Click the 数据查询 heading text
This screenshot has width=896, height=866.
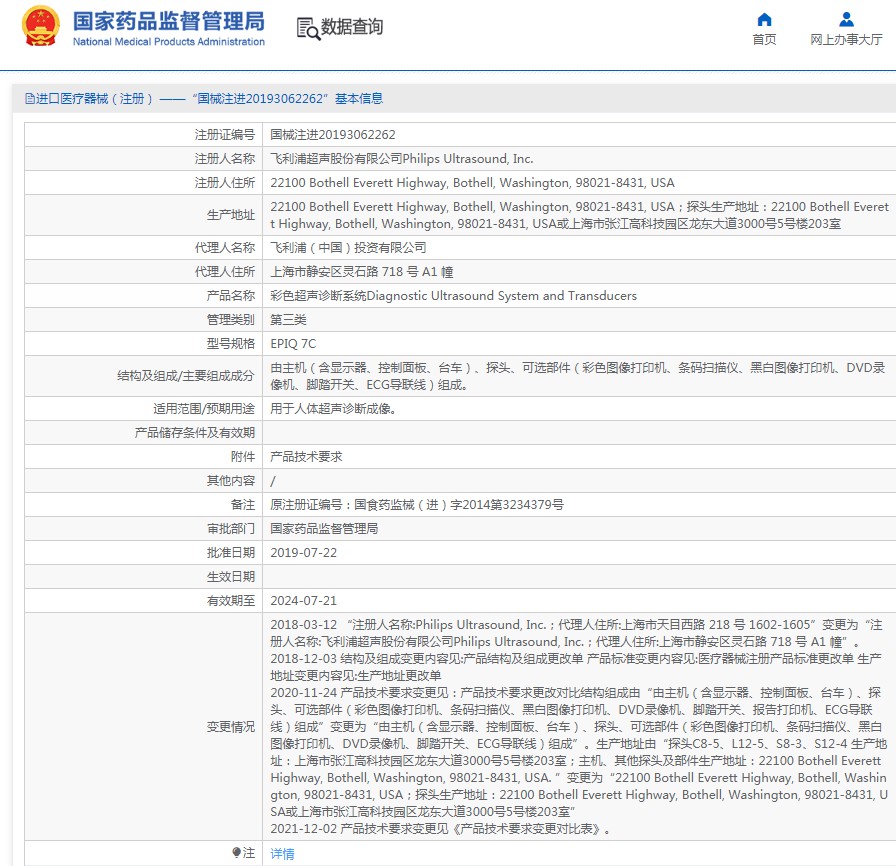[352, 27]
